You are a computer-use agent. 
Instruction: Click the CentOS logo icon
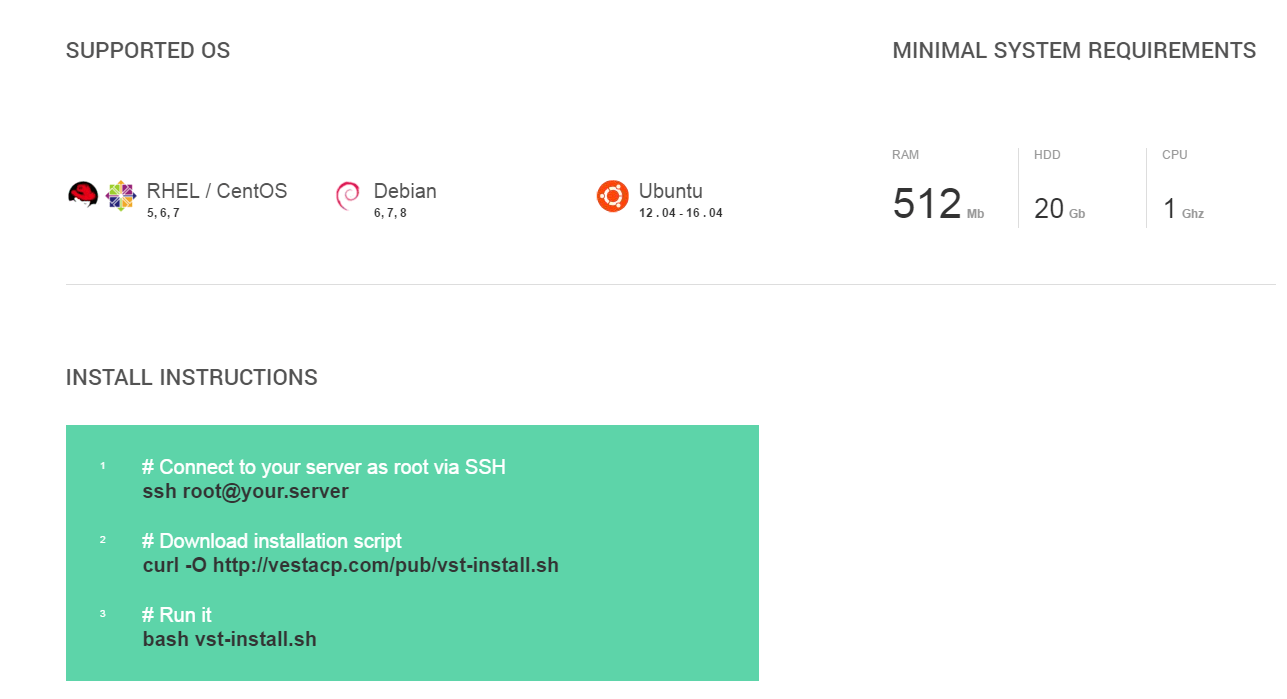pos(121,196)
